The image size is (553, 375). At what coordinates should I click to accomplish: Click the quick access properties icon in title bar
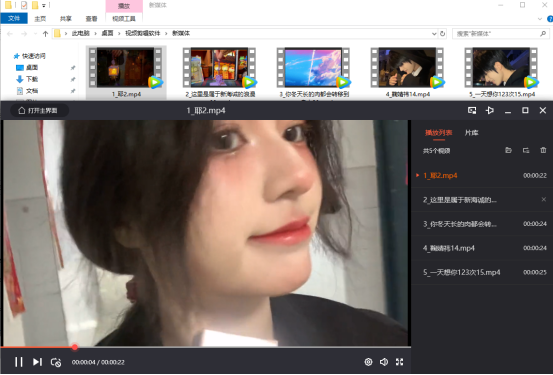click(24, 5)
